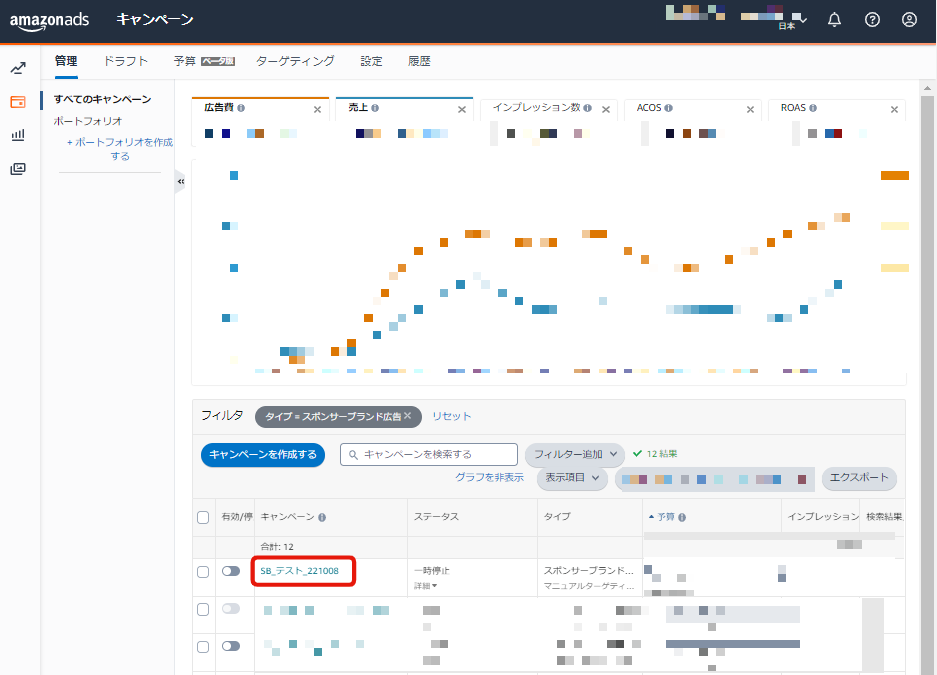Open the 表示項目 columns dropdown
Image resolution: width=937 pixels, height=675 pixels.
pos(572,479)
